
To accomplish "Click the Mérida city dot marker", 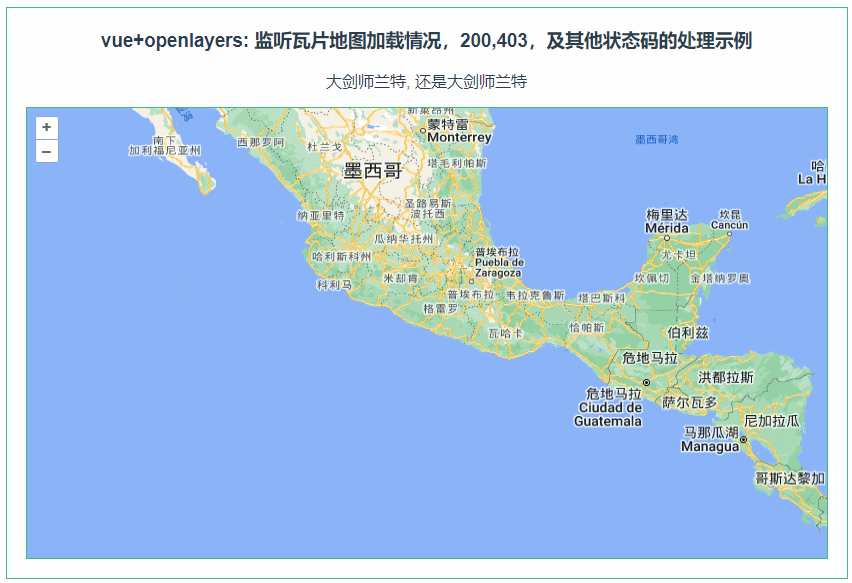I will click(x=667, y=238).
